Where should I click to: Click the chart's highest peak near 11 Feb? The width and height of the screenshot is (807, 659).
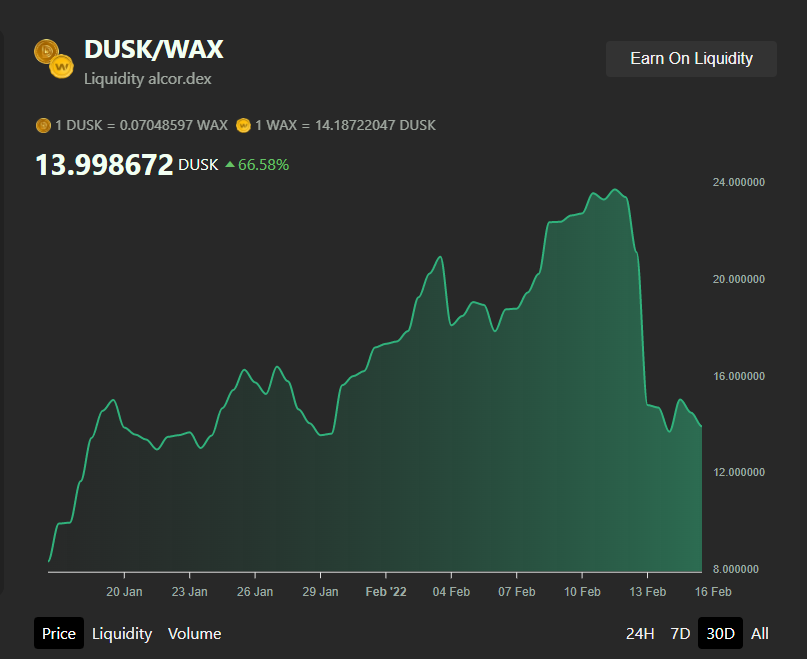click(615, 189)
